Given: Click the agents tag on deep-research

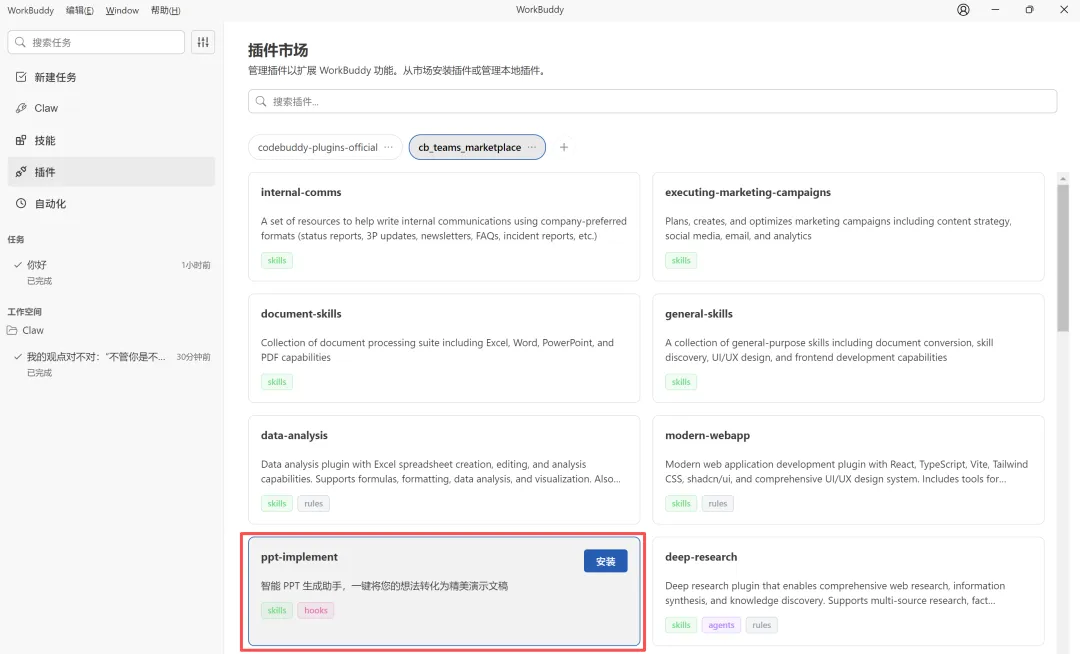Looking at the screenshot, I should (721, 625).
